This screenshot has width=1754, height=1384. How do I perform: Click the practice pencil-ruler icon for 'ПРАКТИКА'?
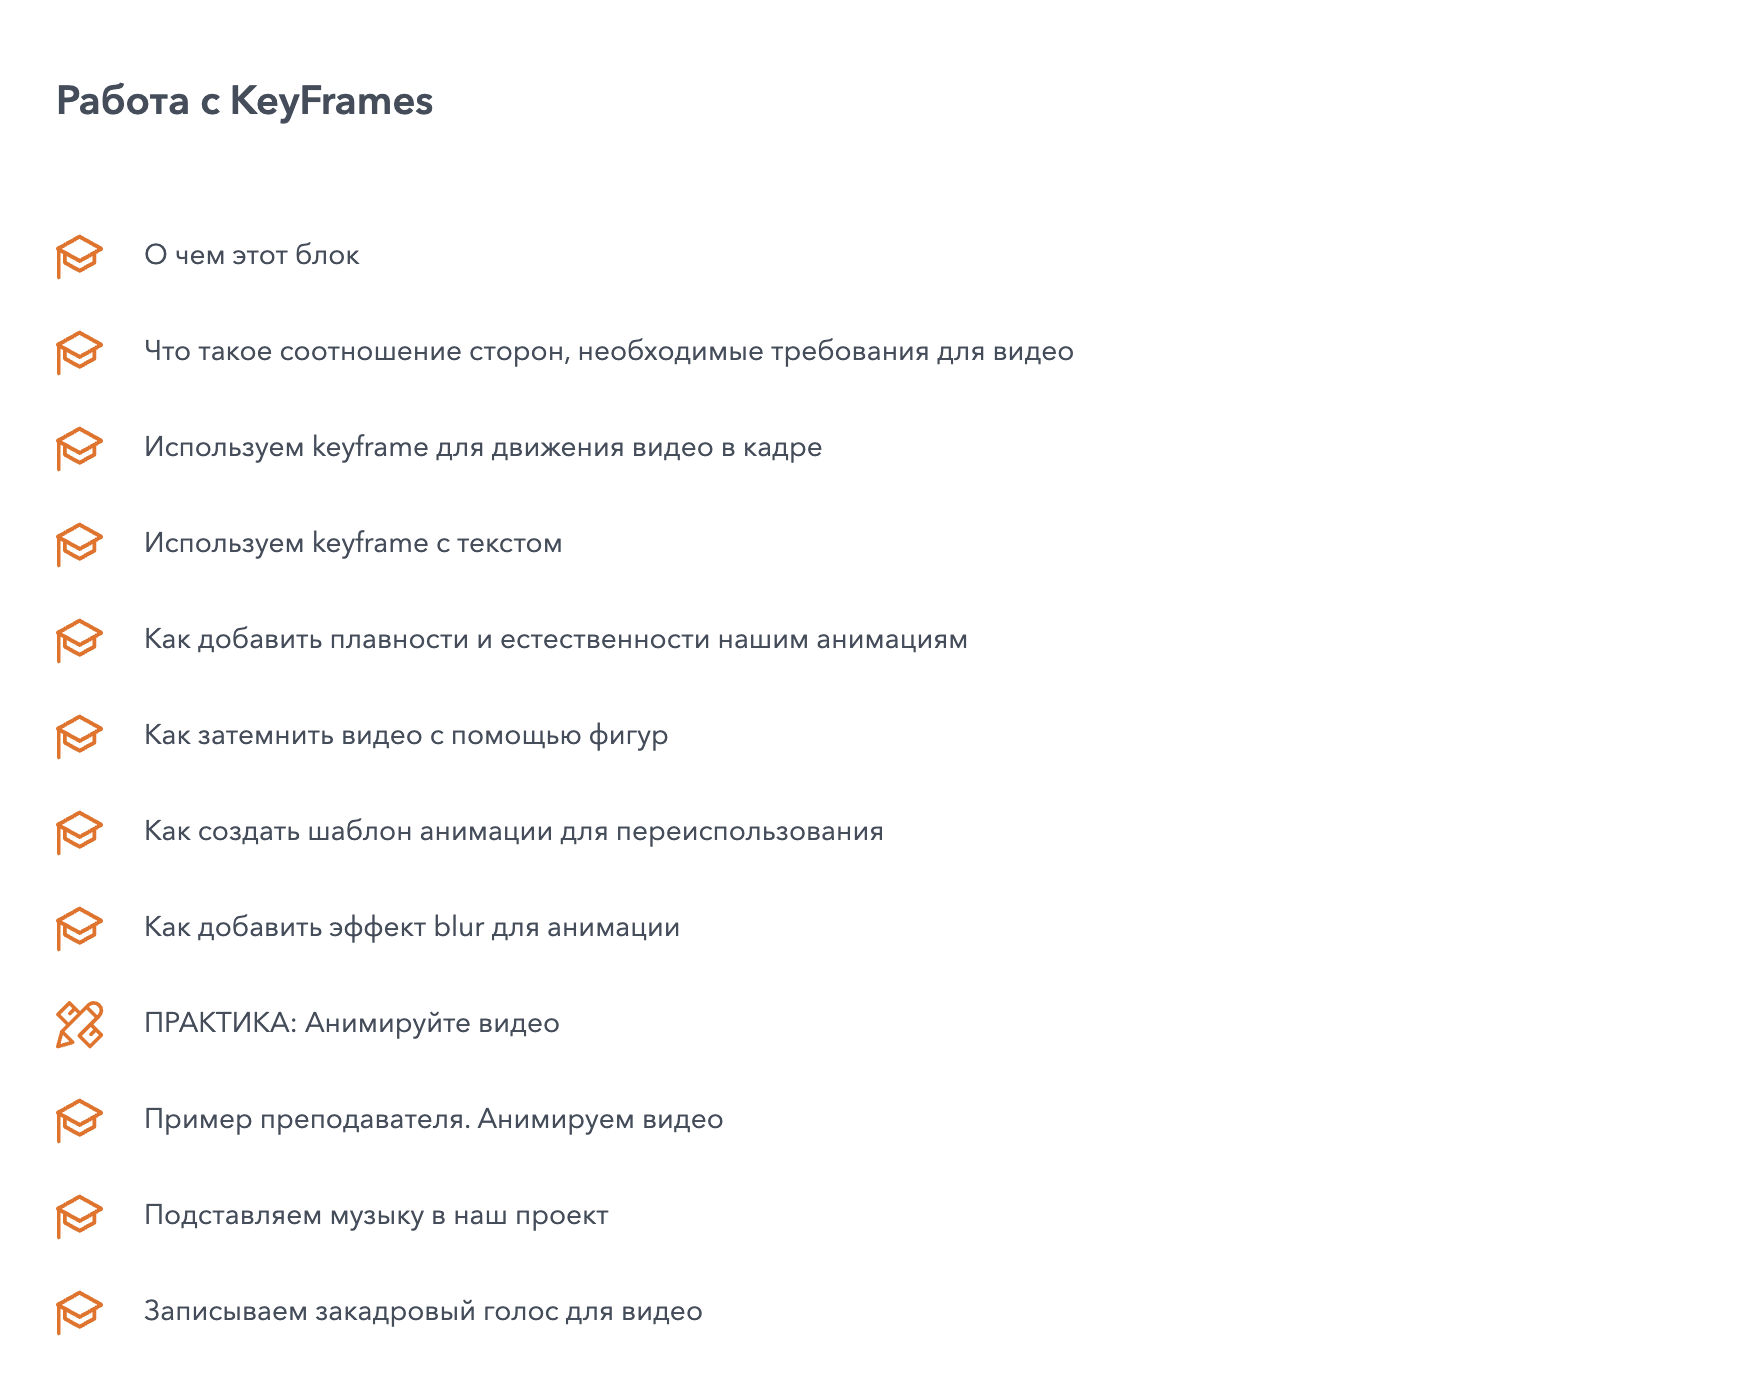[x=79, y=1024]
